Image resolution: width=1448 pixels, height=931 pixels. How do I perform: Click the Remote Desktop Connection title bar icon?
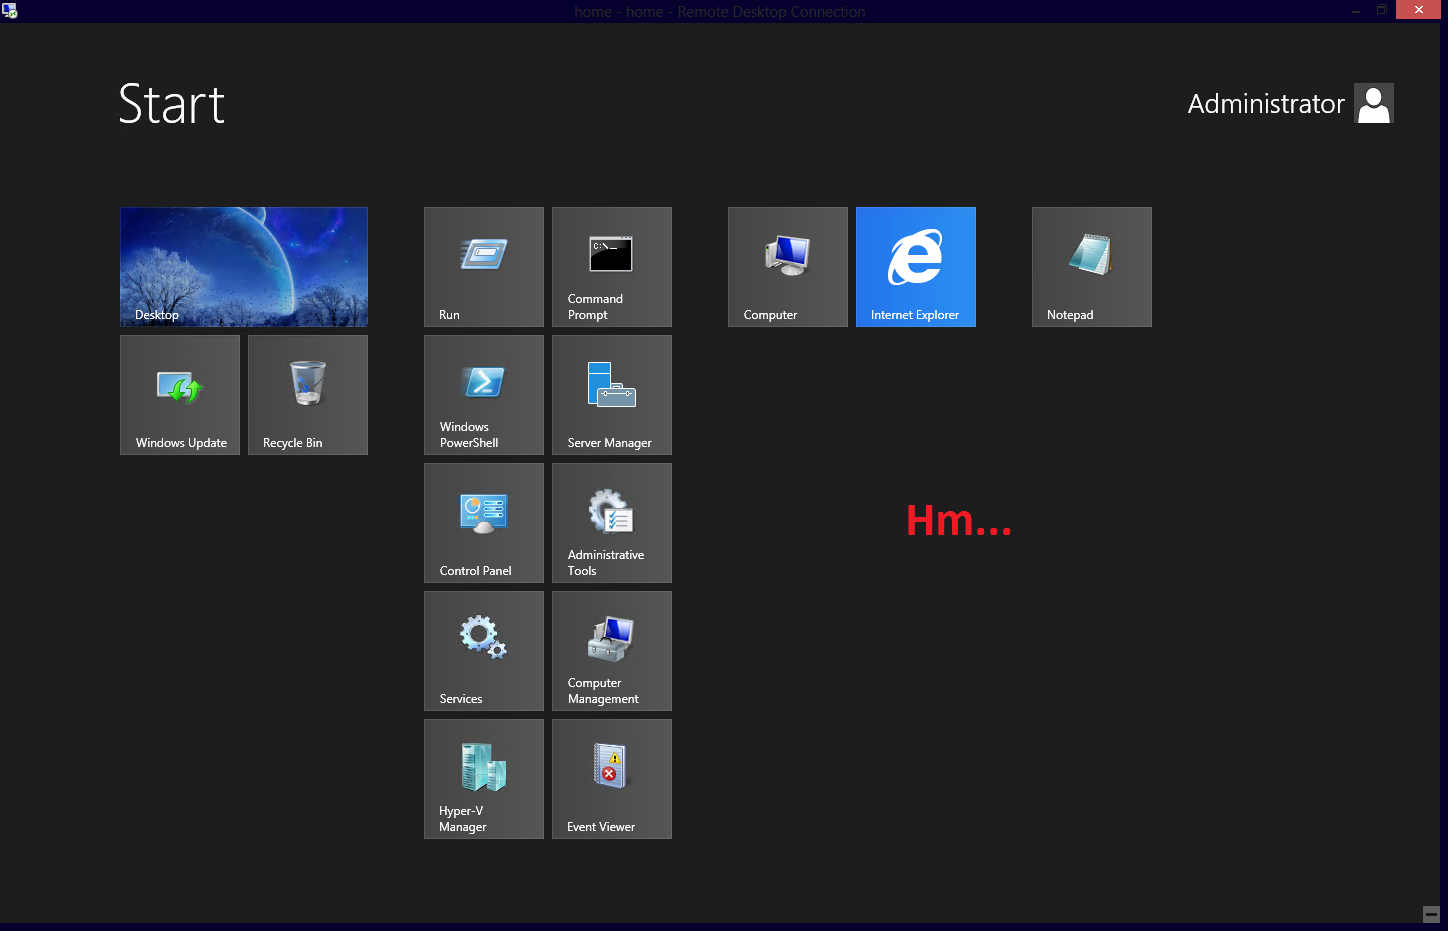pyautogui.click(x=9, y=11)
